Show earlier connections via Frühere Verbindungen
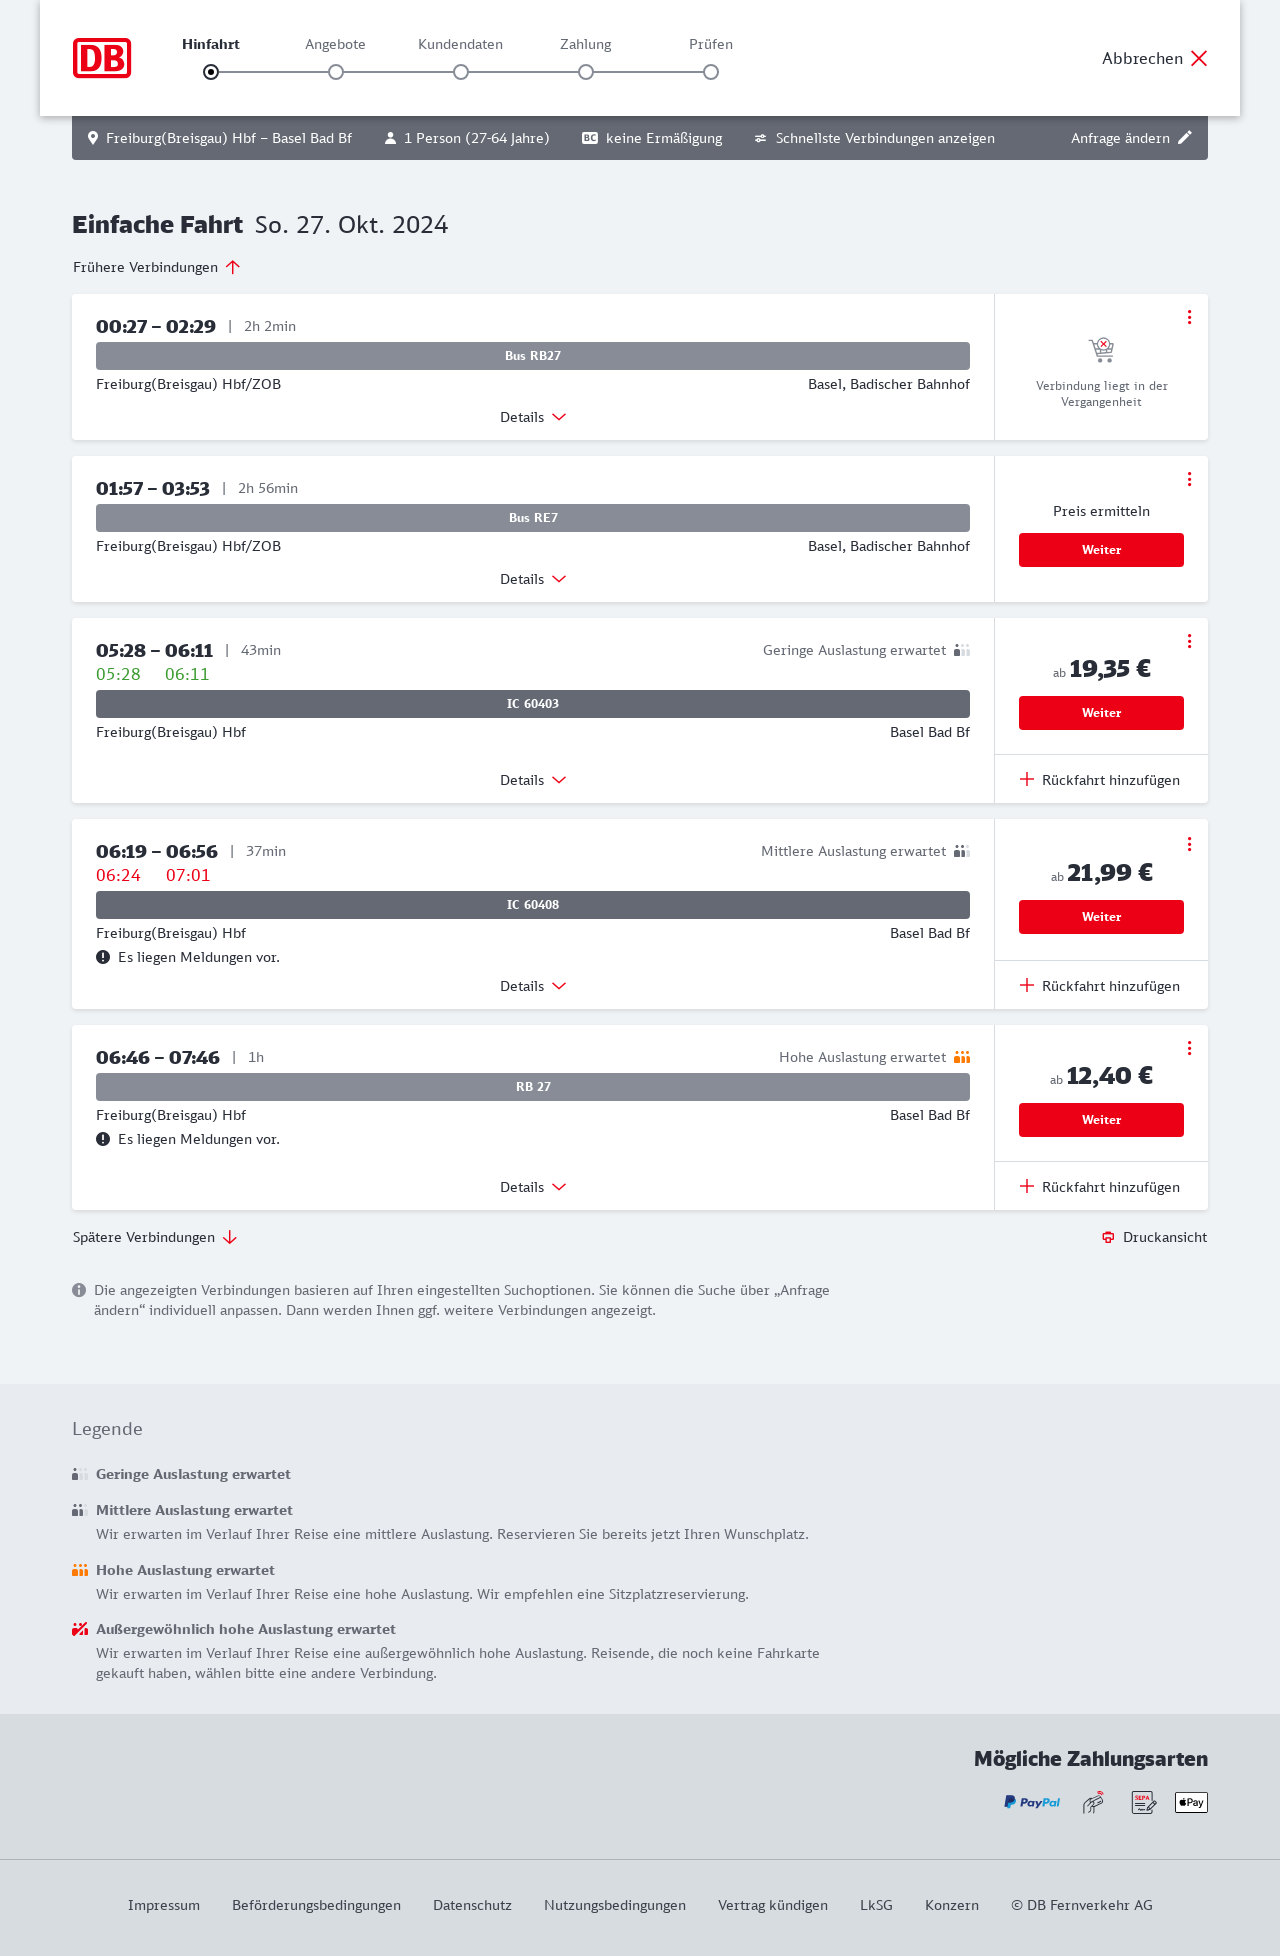Image resolution: width=1280 pixels, height=1956 pixels. click(x=157, y=267)
